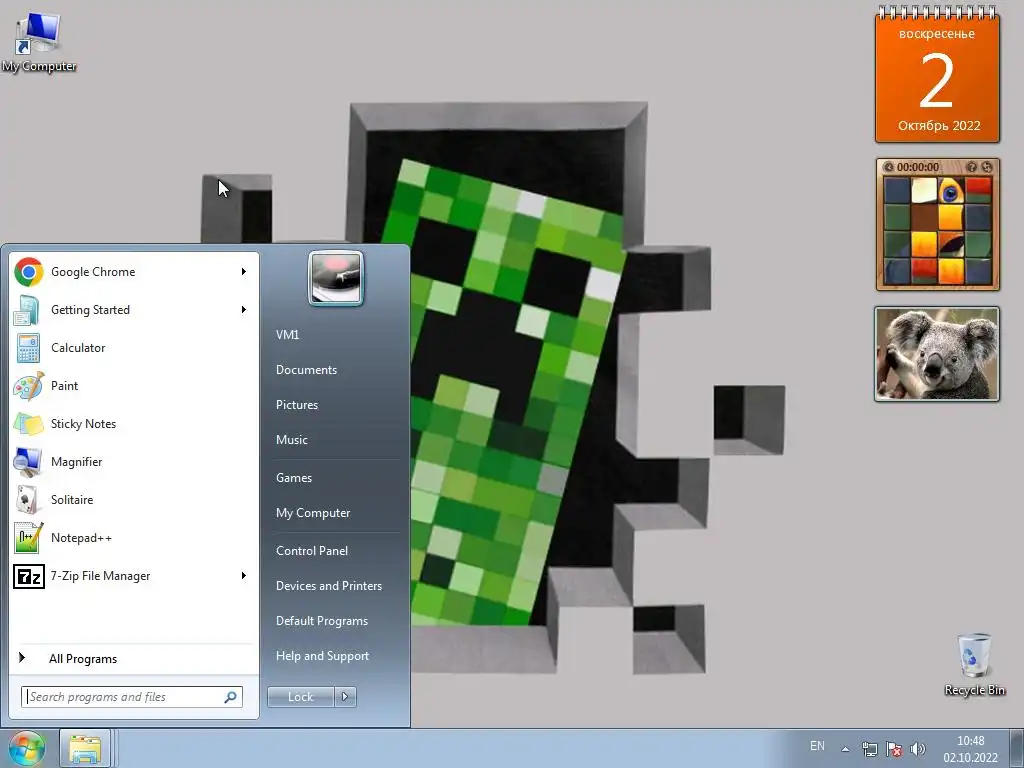Open Pictures library
The height and width of the screenshot is (768, 1024).
297,405
